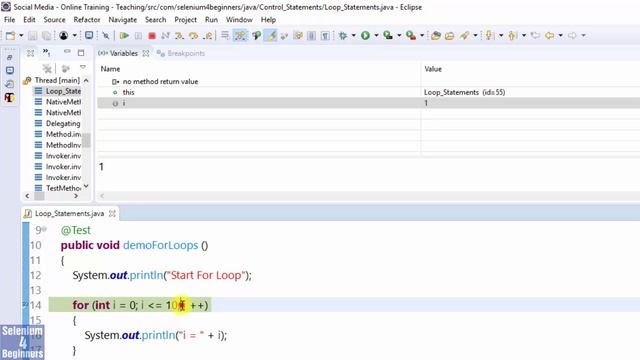Screen dimensions: 640x360
Task: Select the variable 'i' row
Action: coord(369,103)
